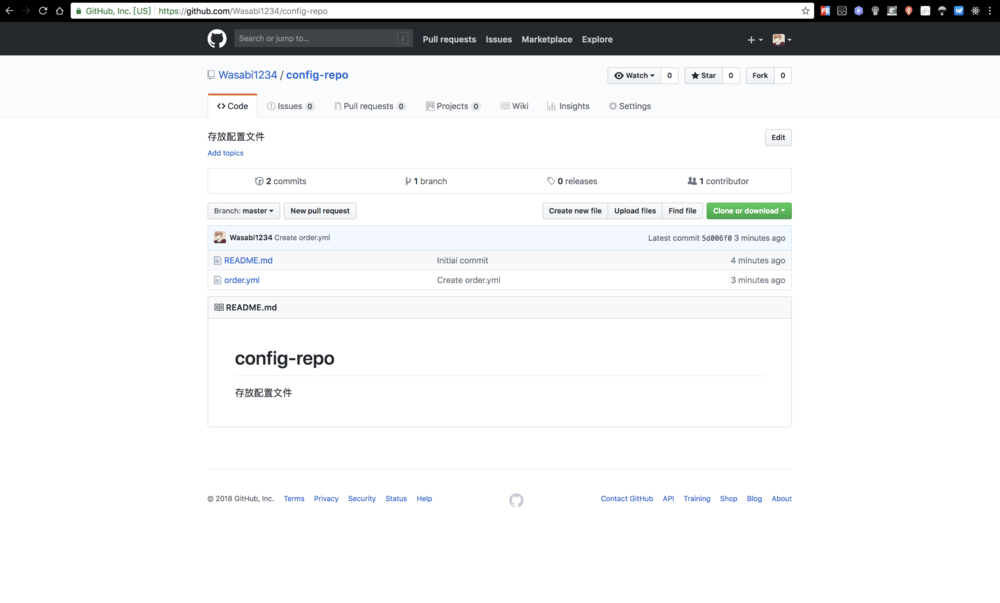Image resolution: width=1000 pixels, height=603 pixels.
Task: Open the Add topics link
Action: pyautogui.click(x=225, y=153)
